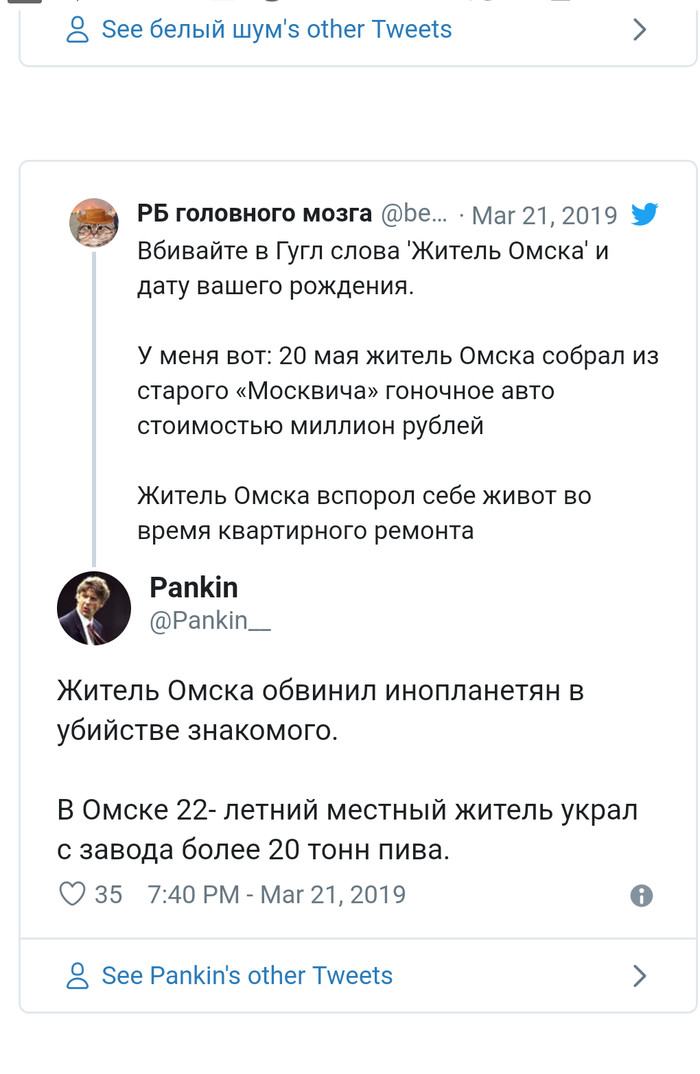Click the Pankin display name
The width and height of the screenshot is (700, 1074).
click(x=194, y=588)
